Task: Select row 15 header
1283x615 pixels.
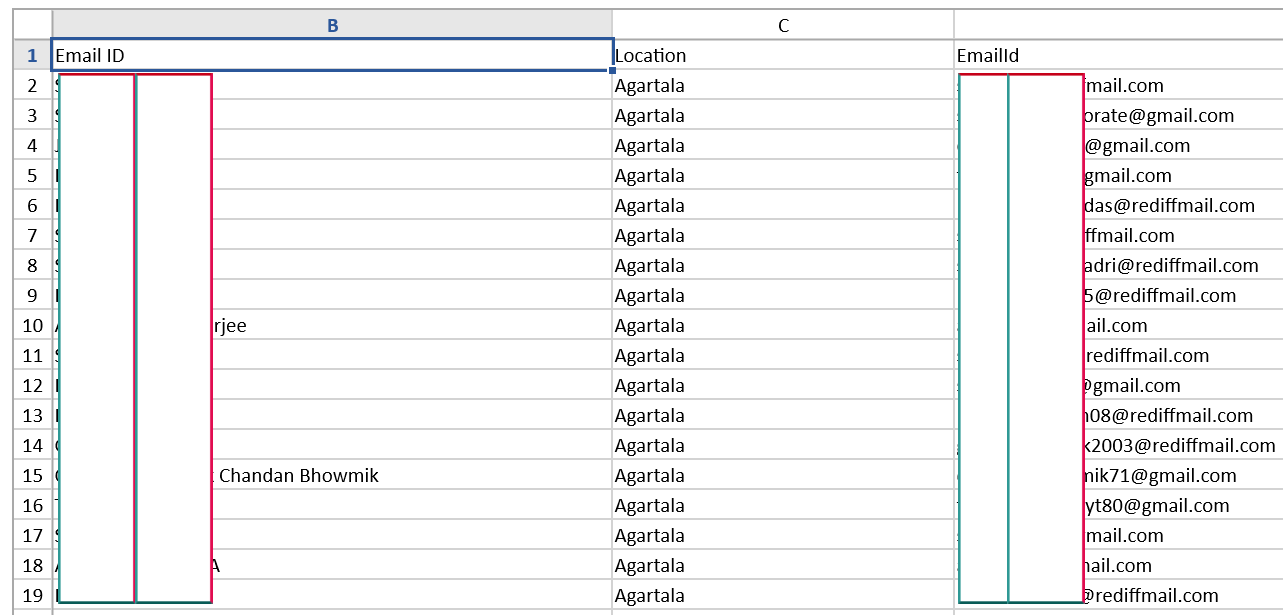Action: [x=32, y=475]
